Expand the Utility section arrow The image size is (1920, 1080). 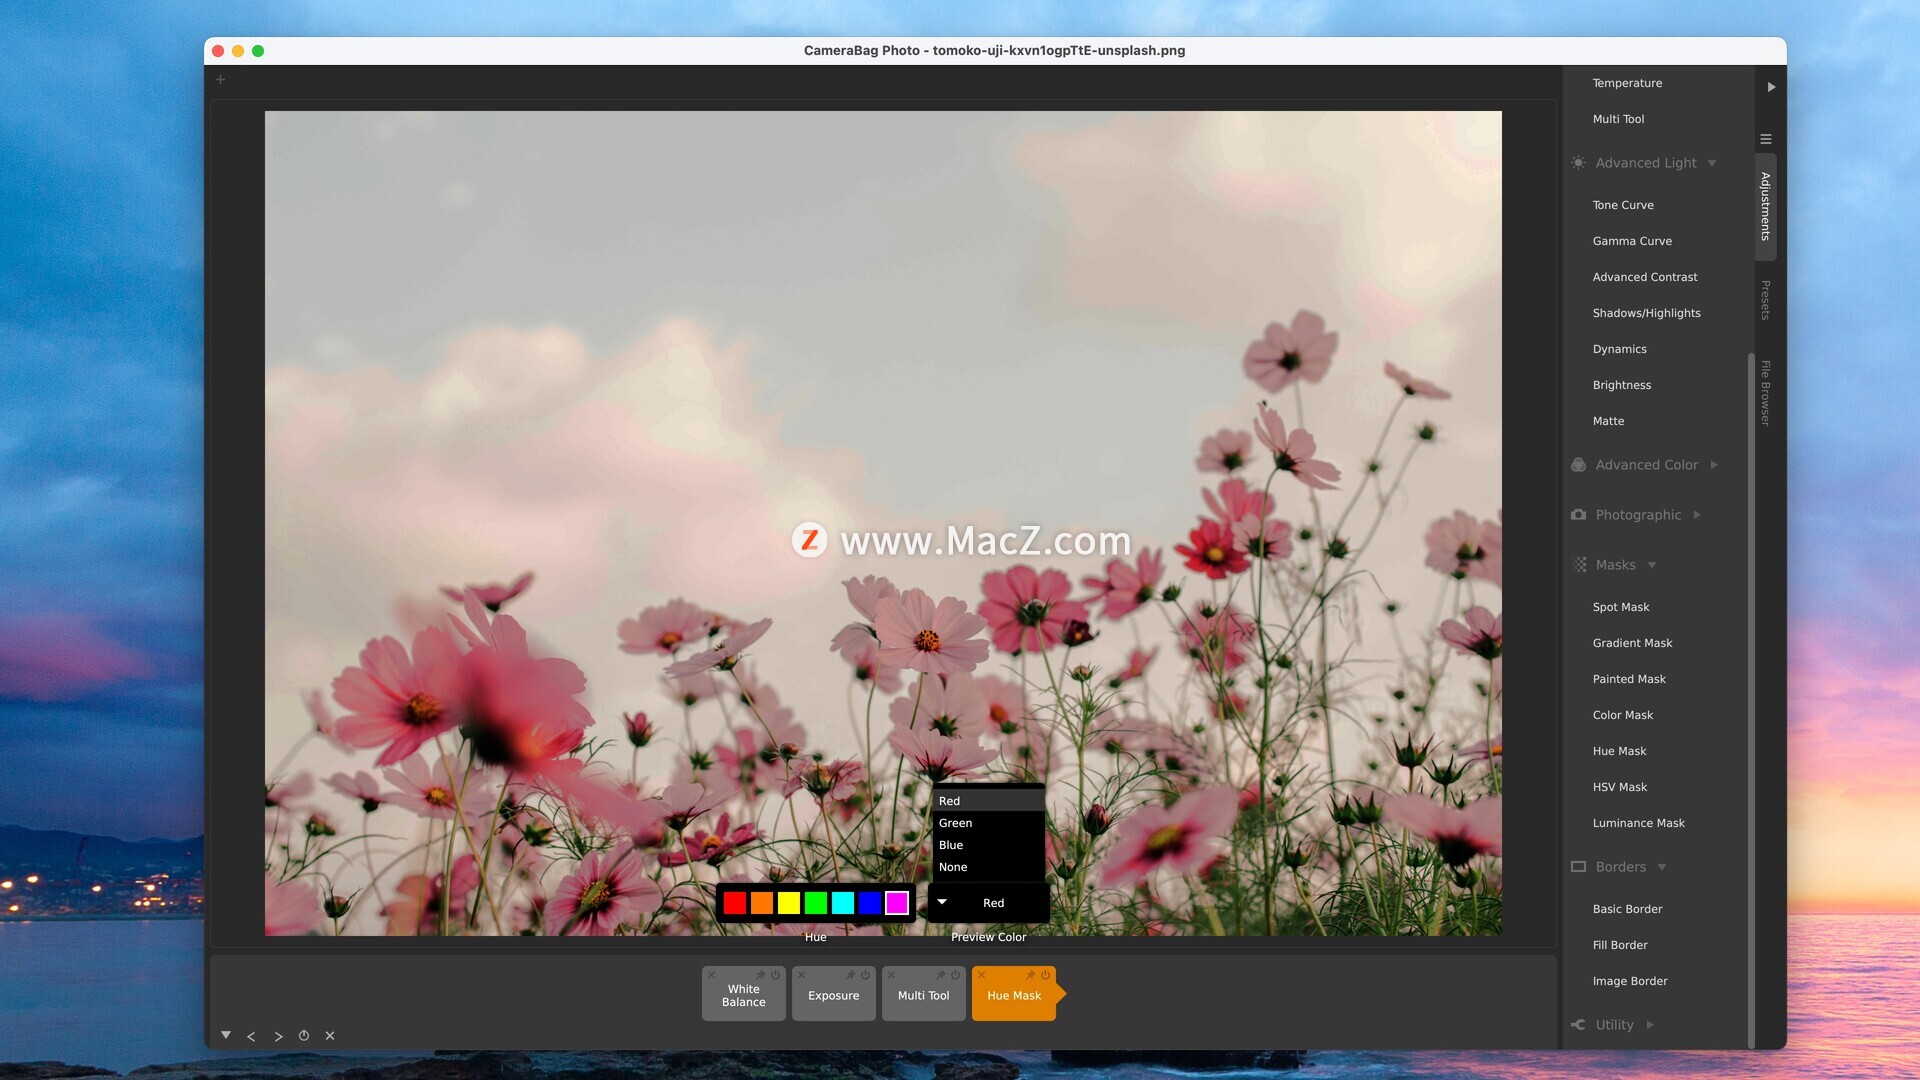1650,1025
